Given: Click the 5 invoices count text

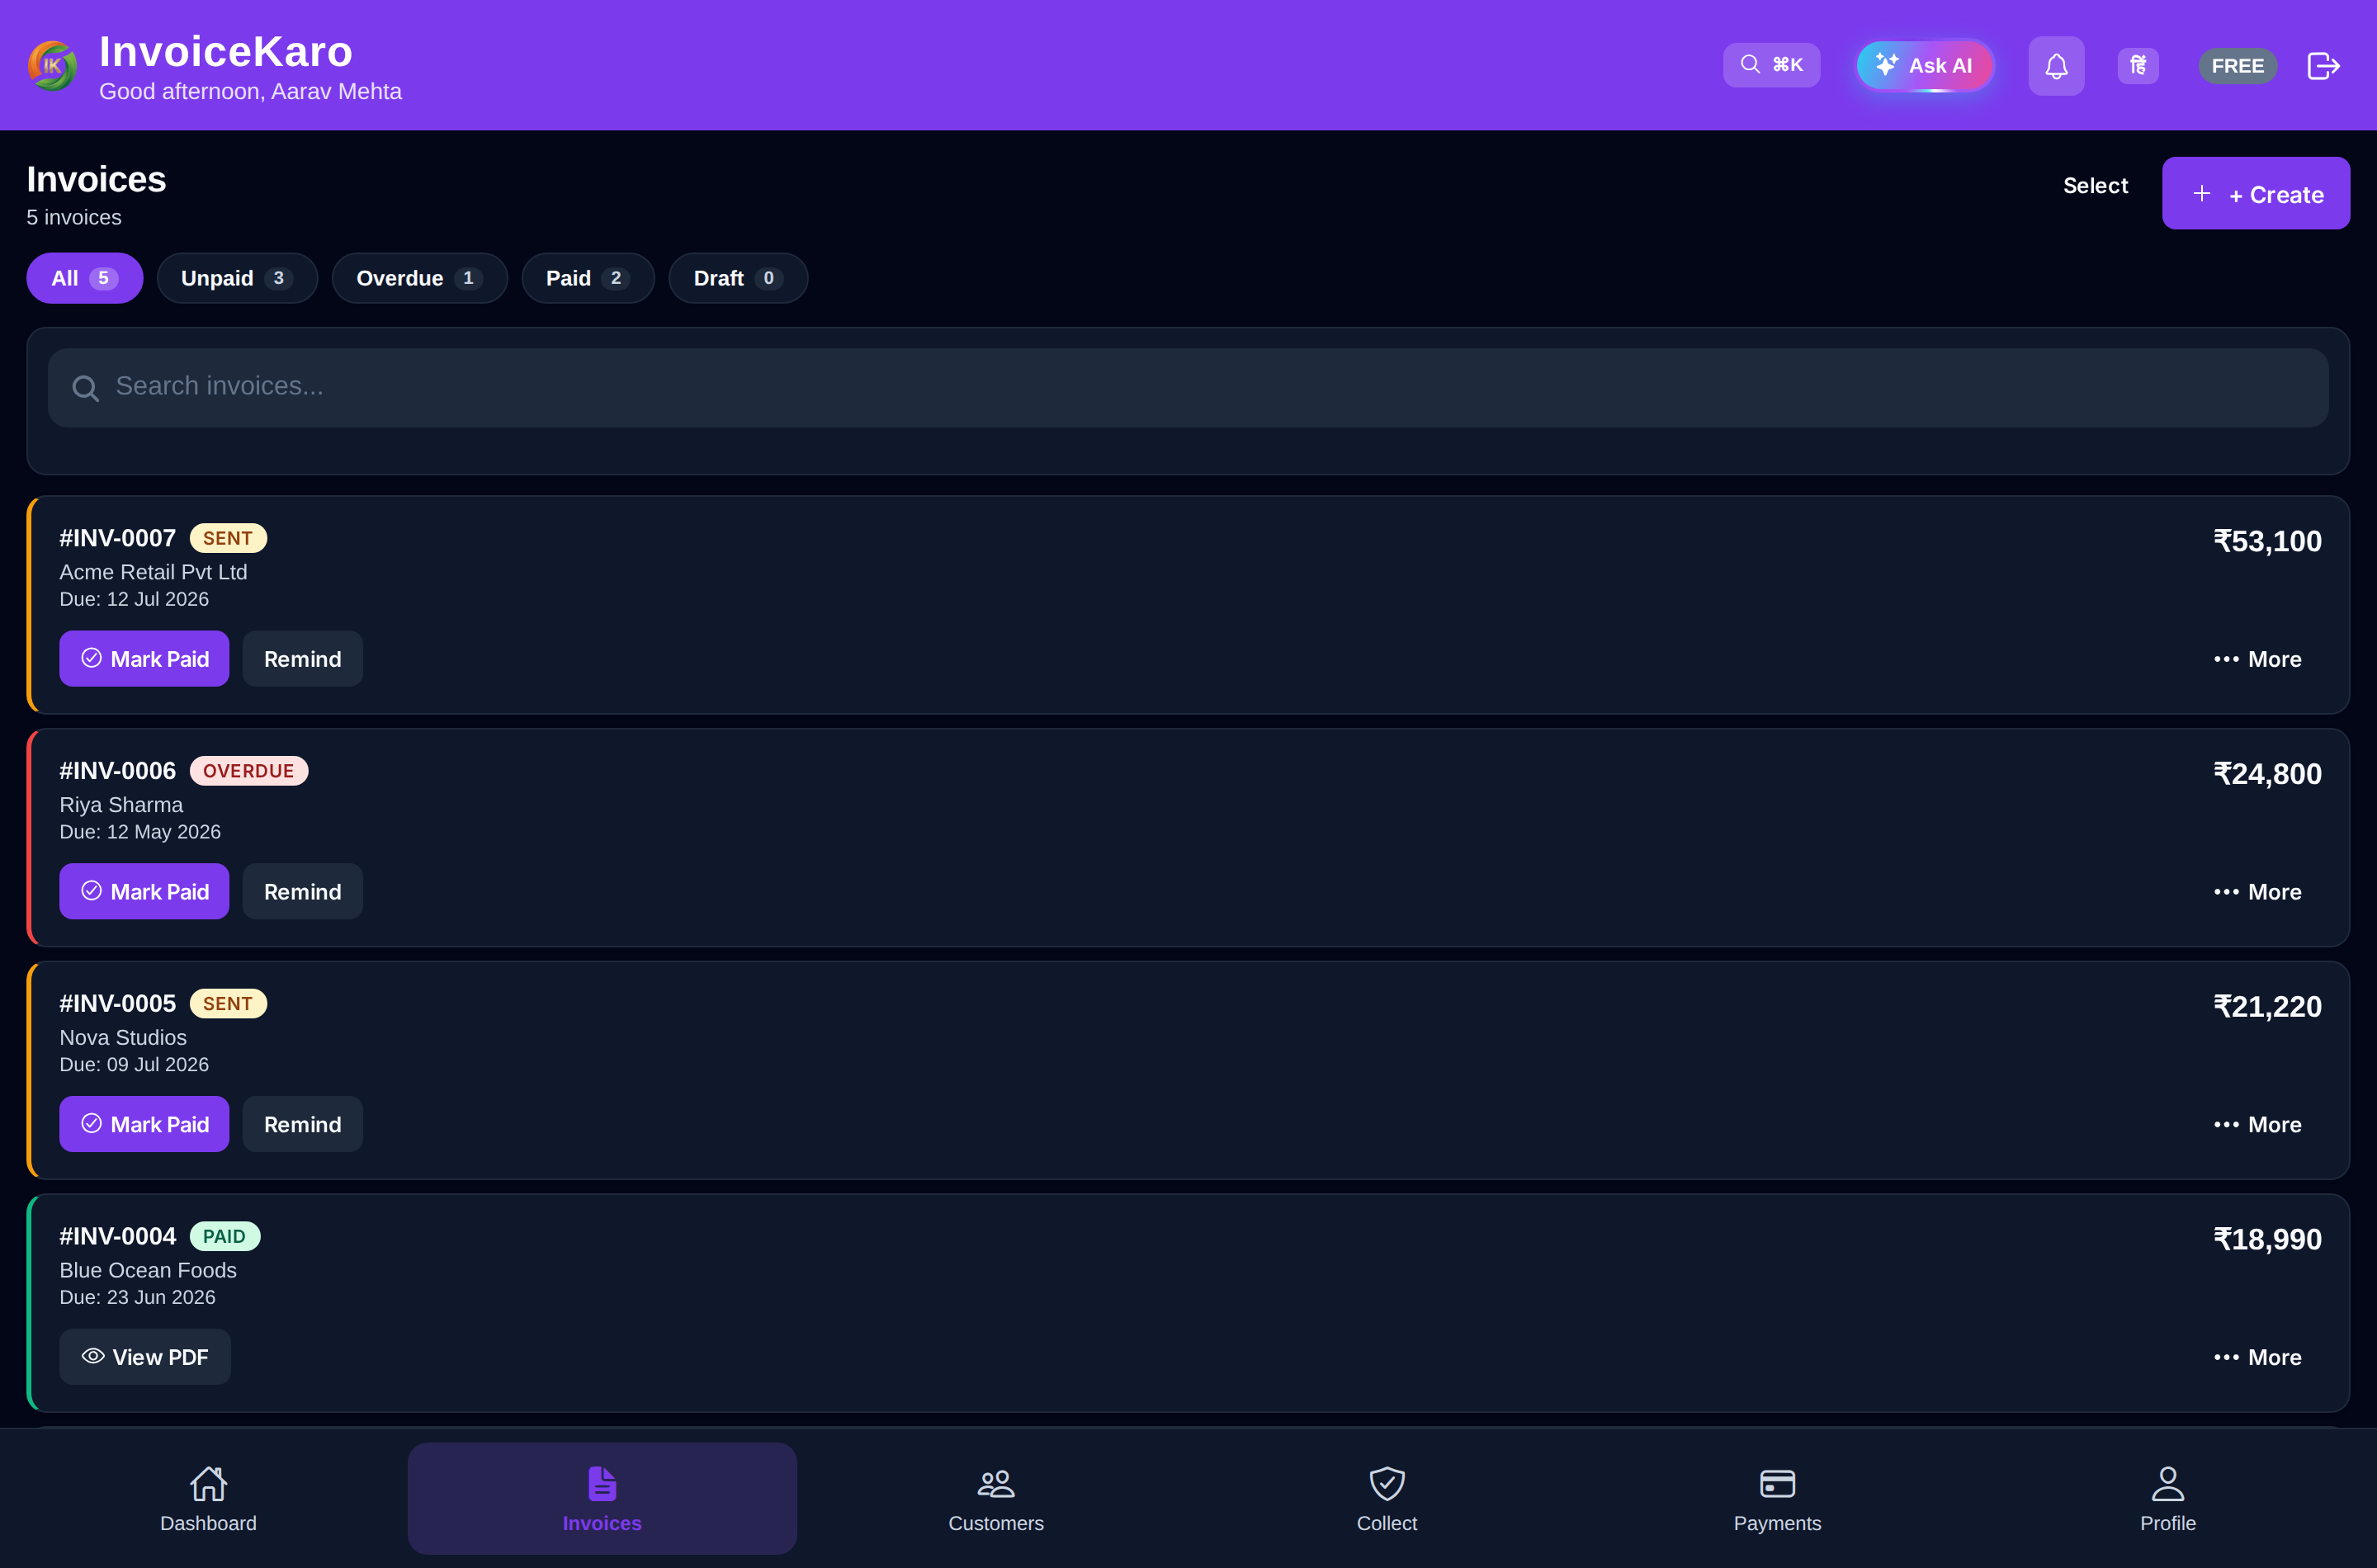Looking at the screenshot, I should pyautogui.click(x=74, y=217).
